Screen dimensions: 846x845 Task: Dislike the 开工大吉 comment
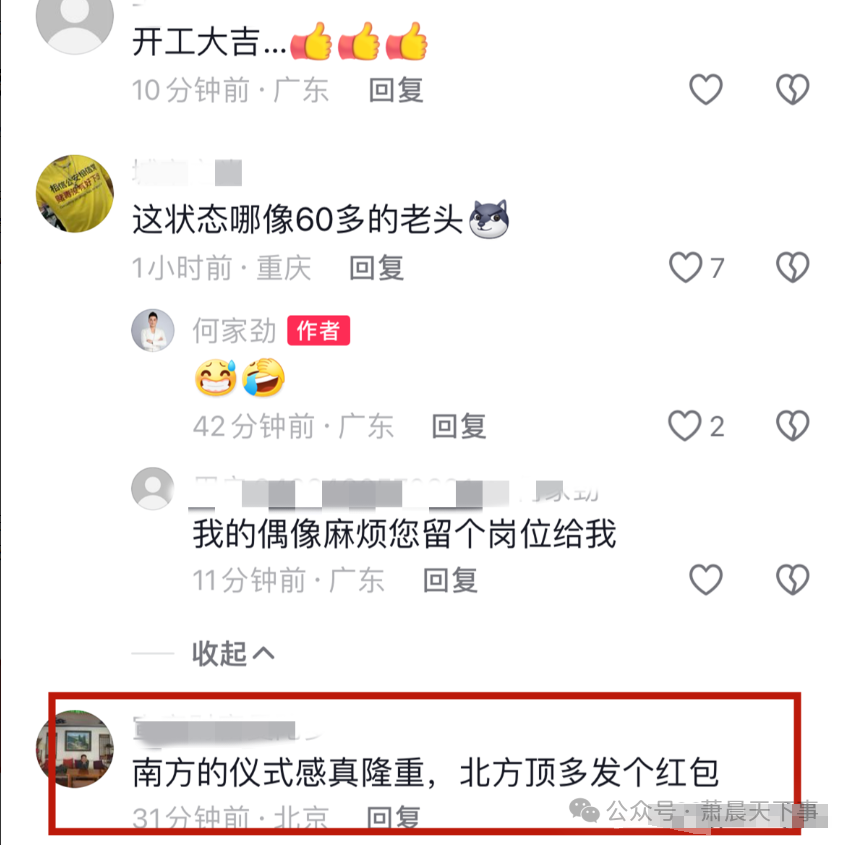[793, 89]
